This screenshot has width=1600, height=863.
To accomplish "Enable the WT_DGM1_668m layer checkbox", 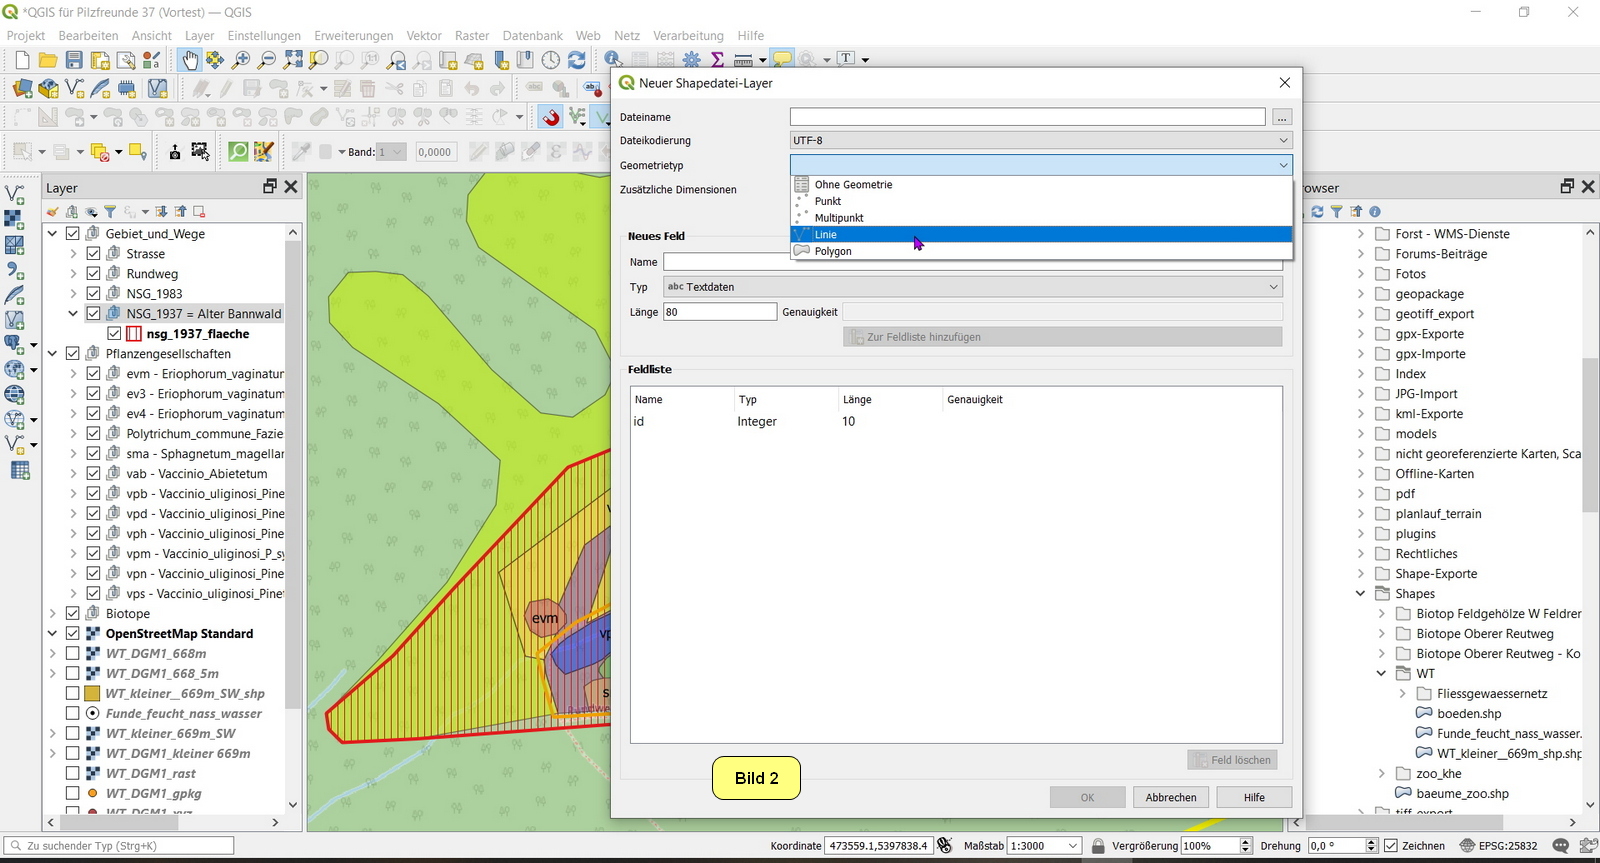I will click(x=73, y=654).
